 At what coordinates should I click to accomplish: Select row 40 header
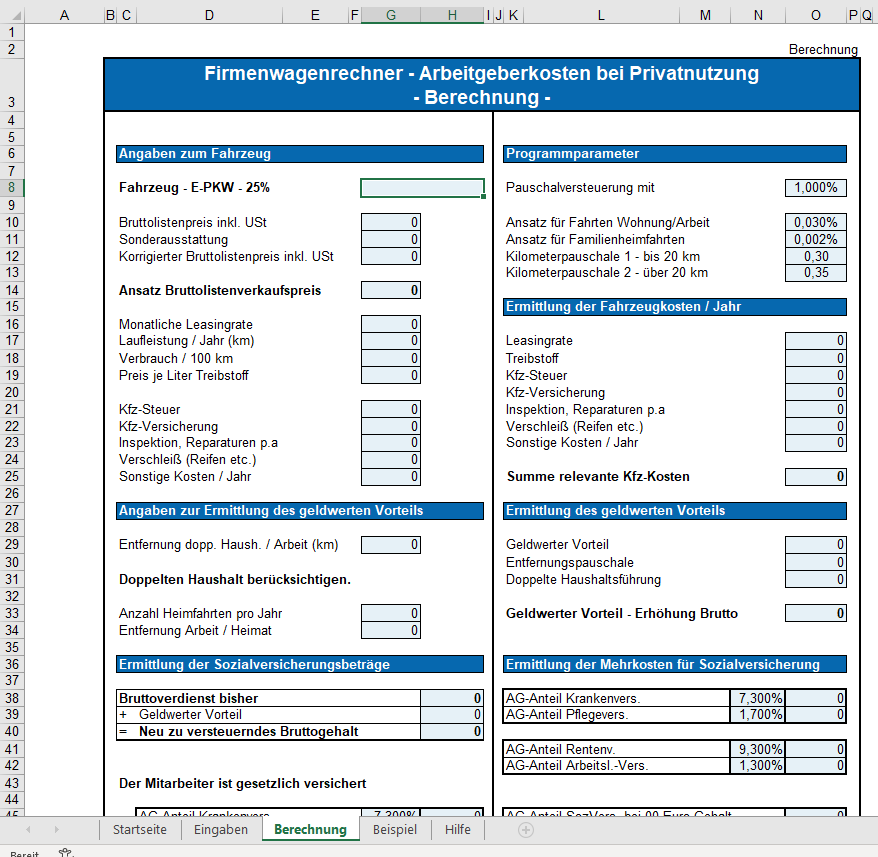[12, 732]
